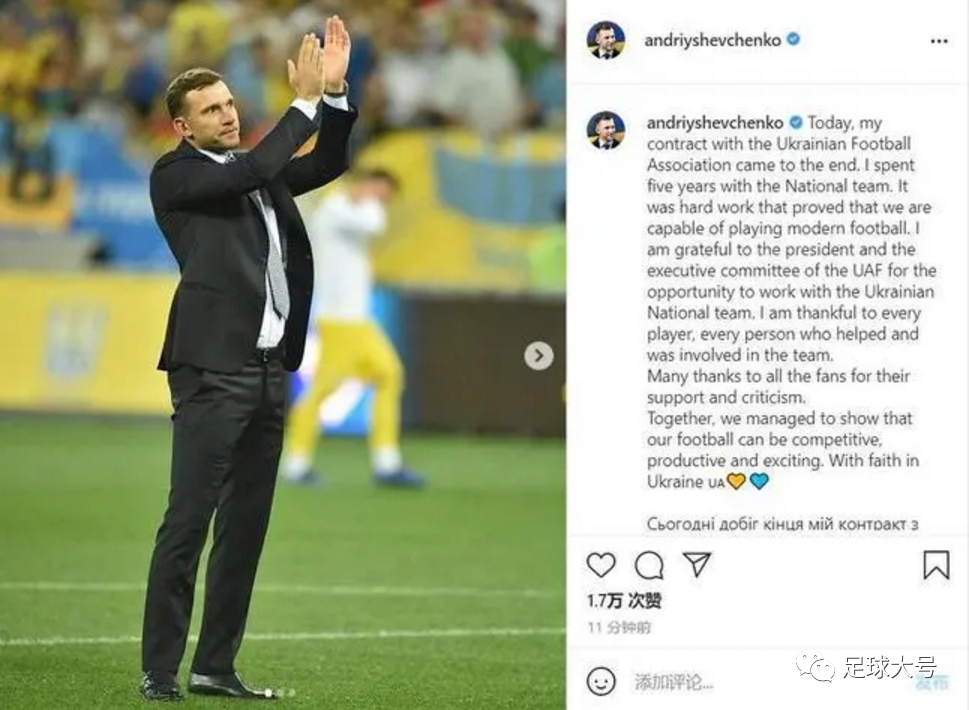Advance to the next photo with the arrow
Viewport: 969px width, 710px height.
[539, 356]
